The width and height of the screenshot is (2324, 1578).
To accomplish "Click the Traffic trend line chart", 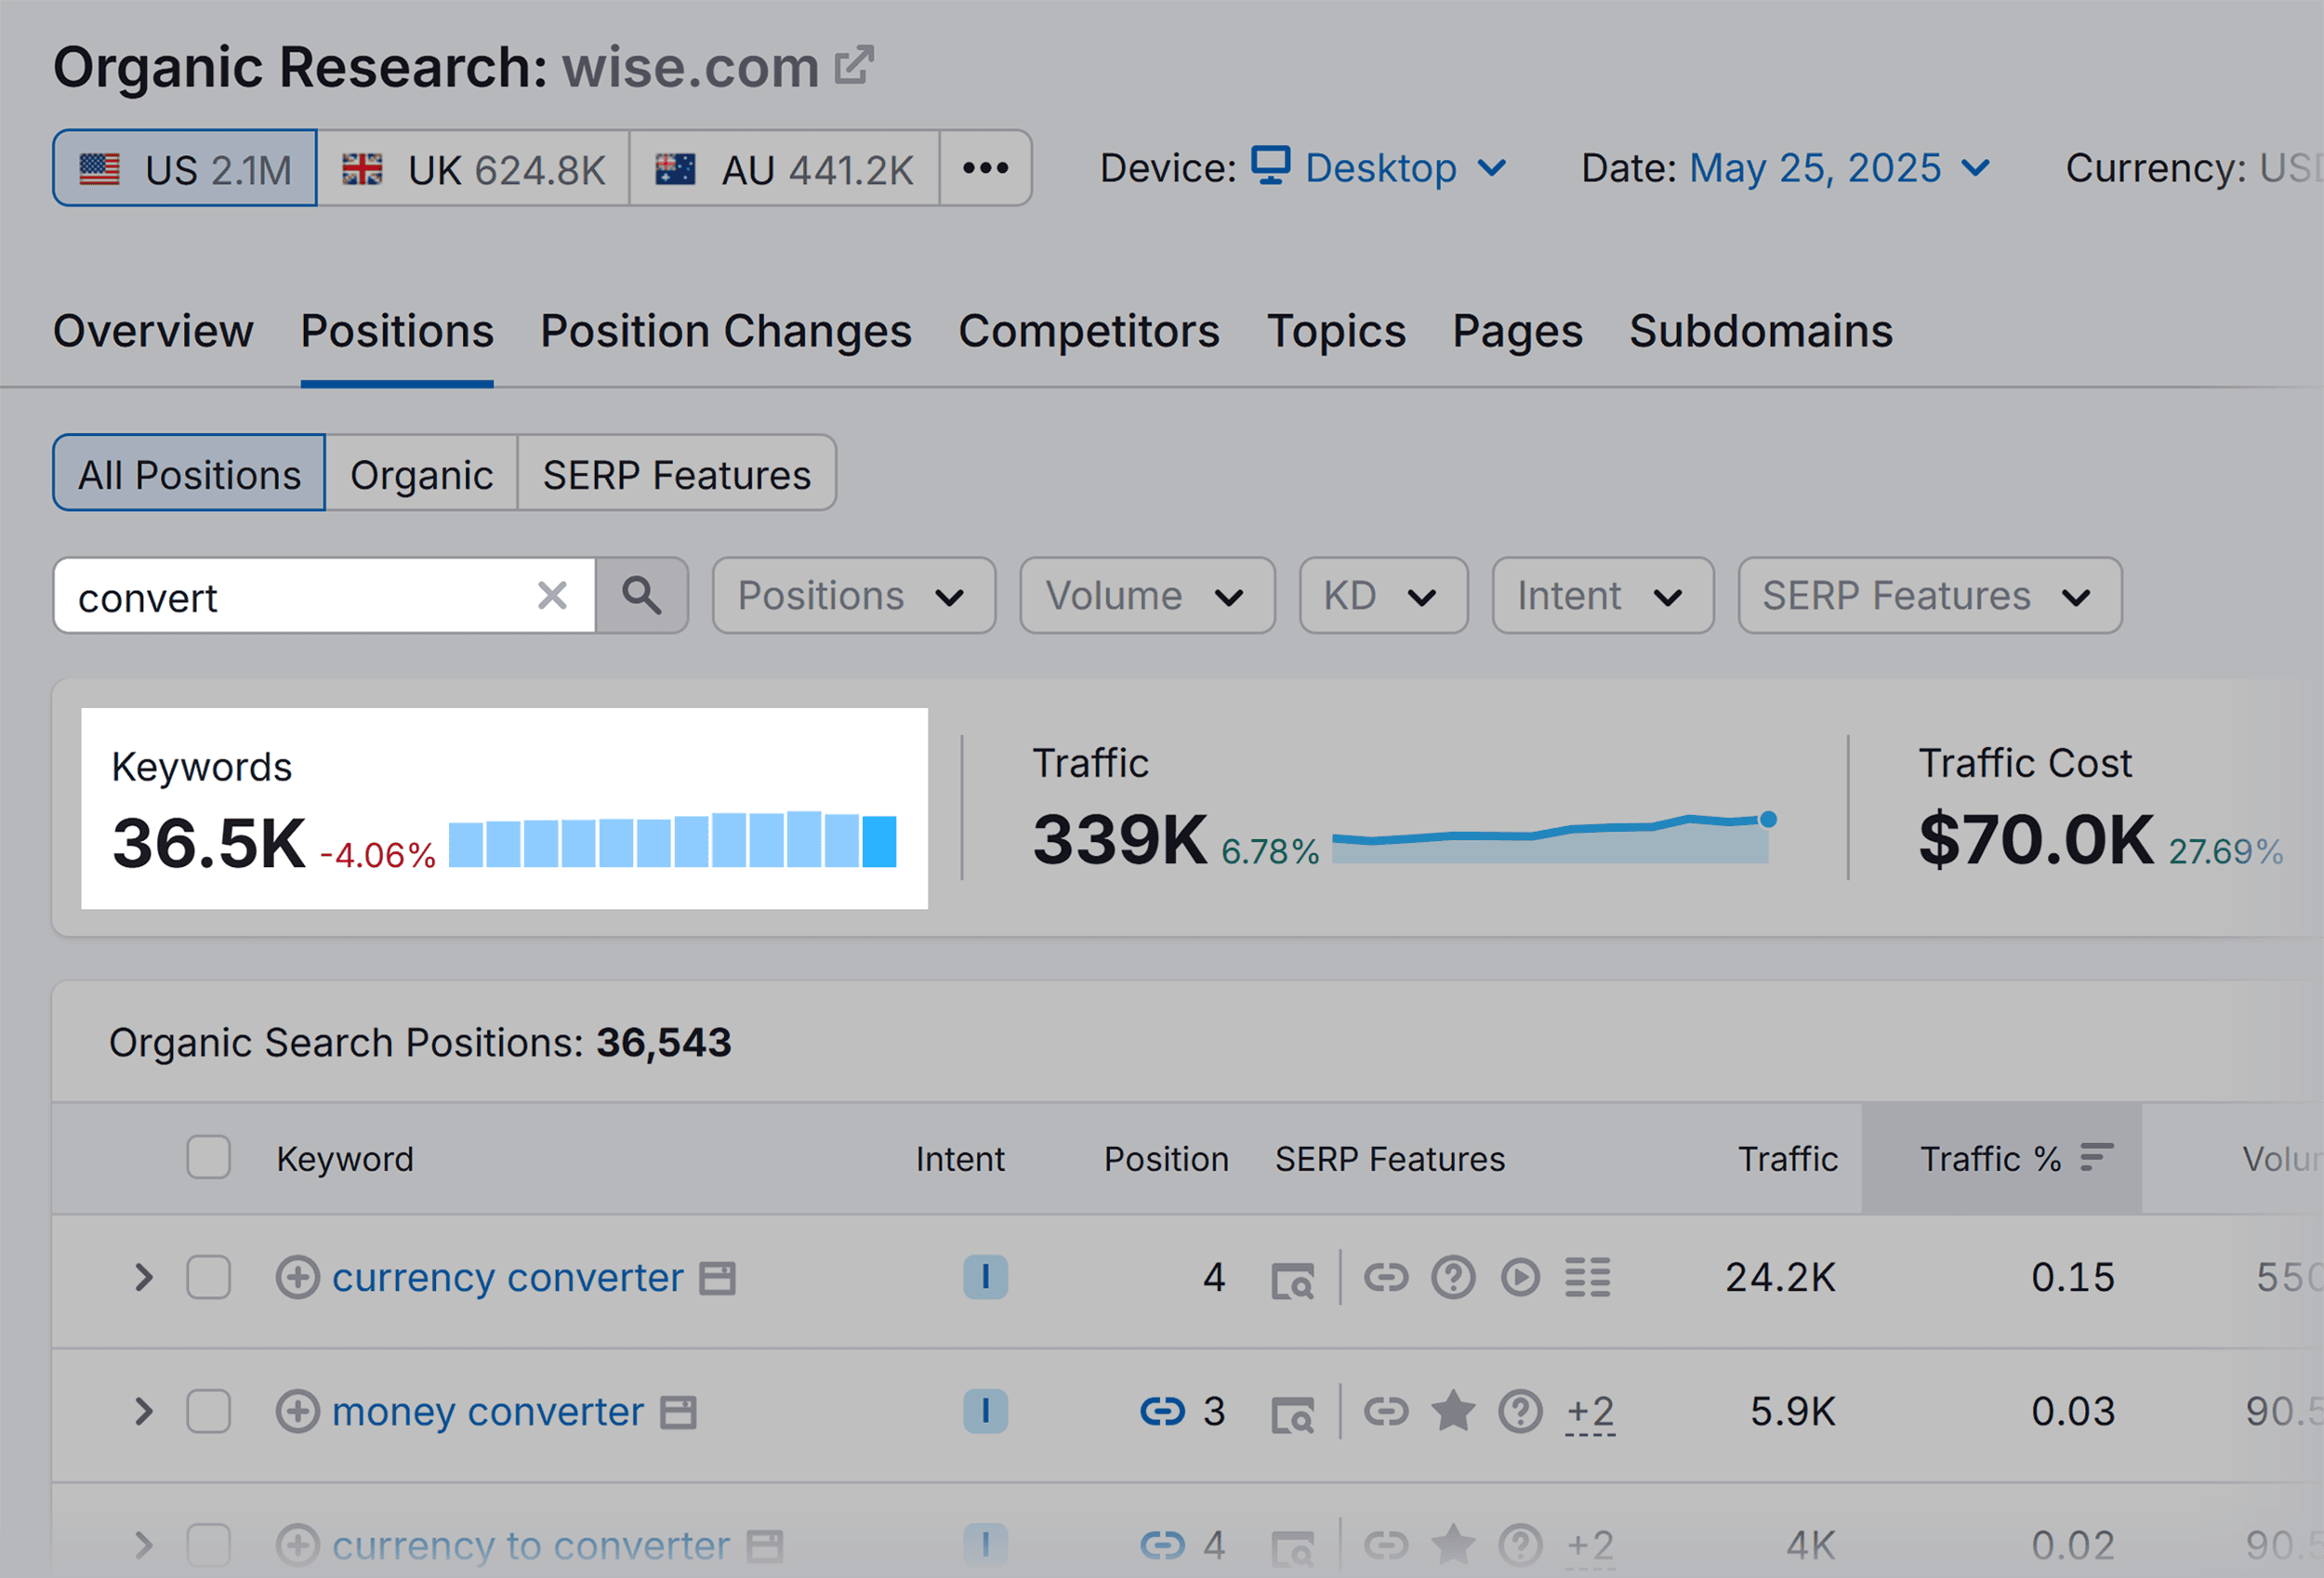I will point(1554,837).
